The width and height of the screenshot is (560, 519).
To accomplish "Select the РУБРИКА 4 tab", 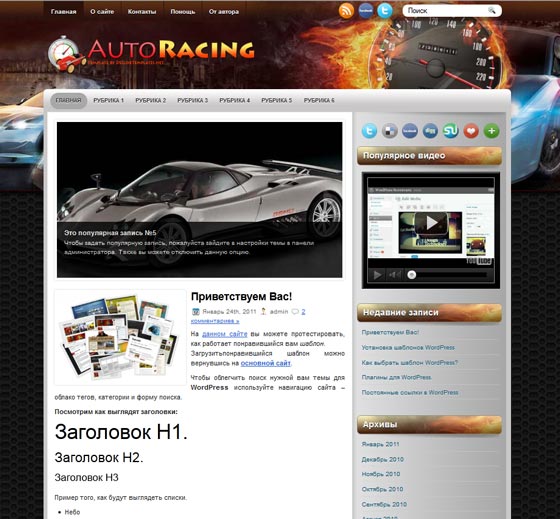I will (235, 100).
